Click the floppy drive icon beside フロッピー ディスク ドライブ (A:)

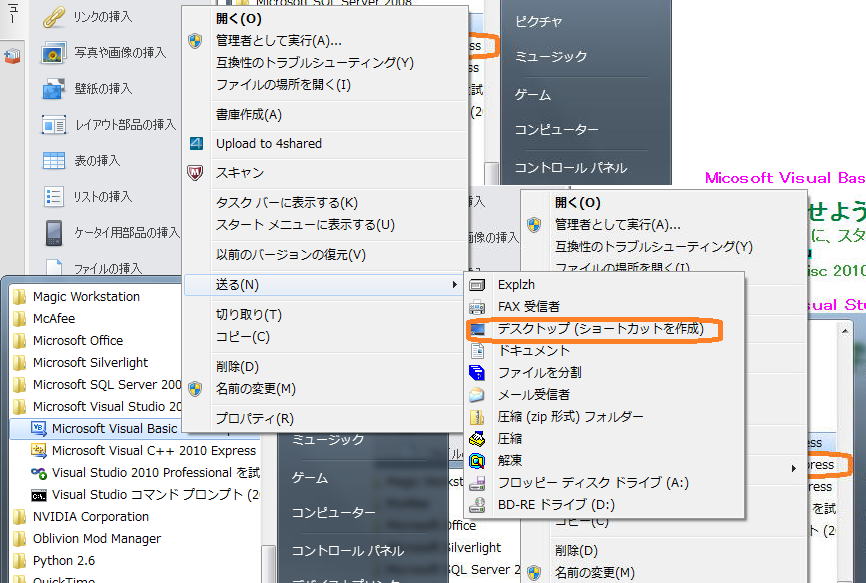(x=477, y=483)
